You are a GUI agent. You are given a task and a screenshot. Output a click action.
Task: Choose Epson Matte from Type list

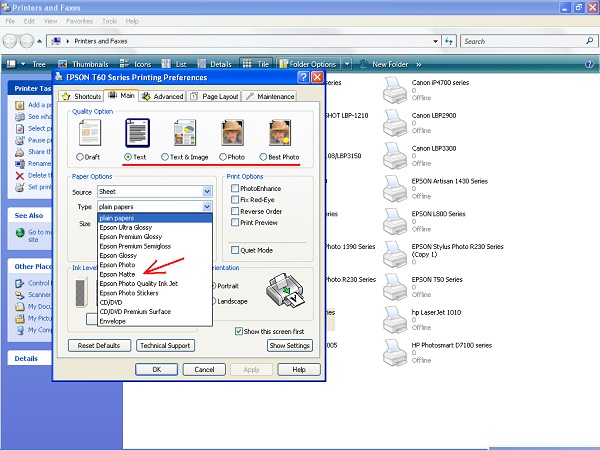[x=155, y=274]
